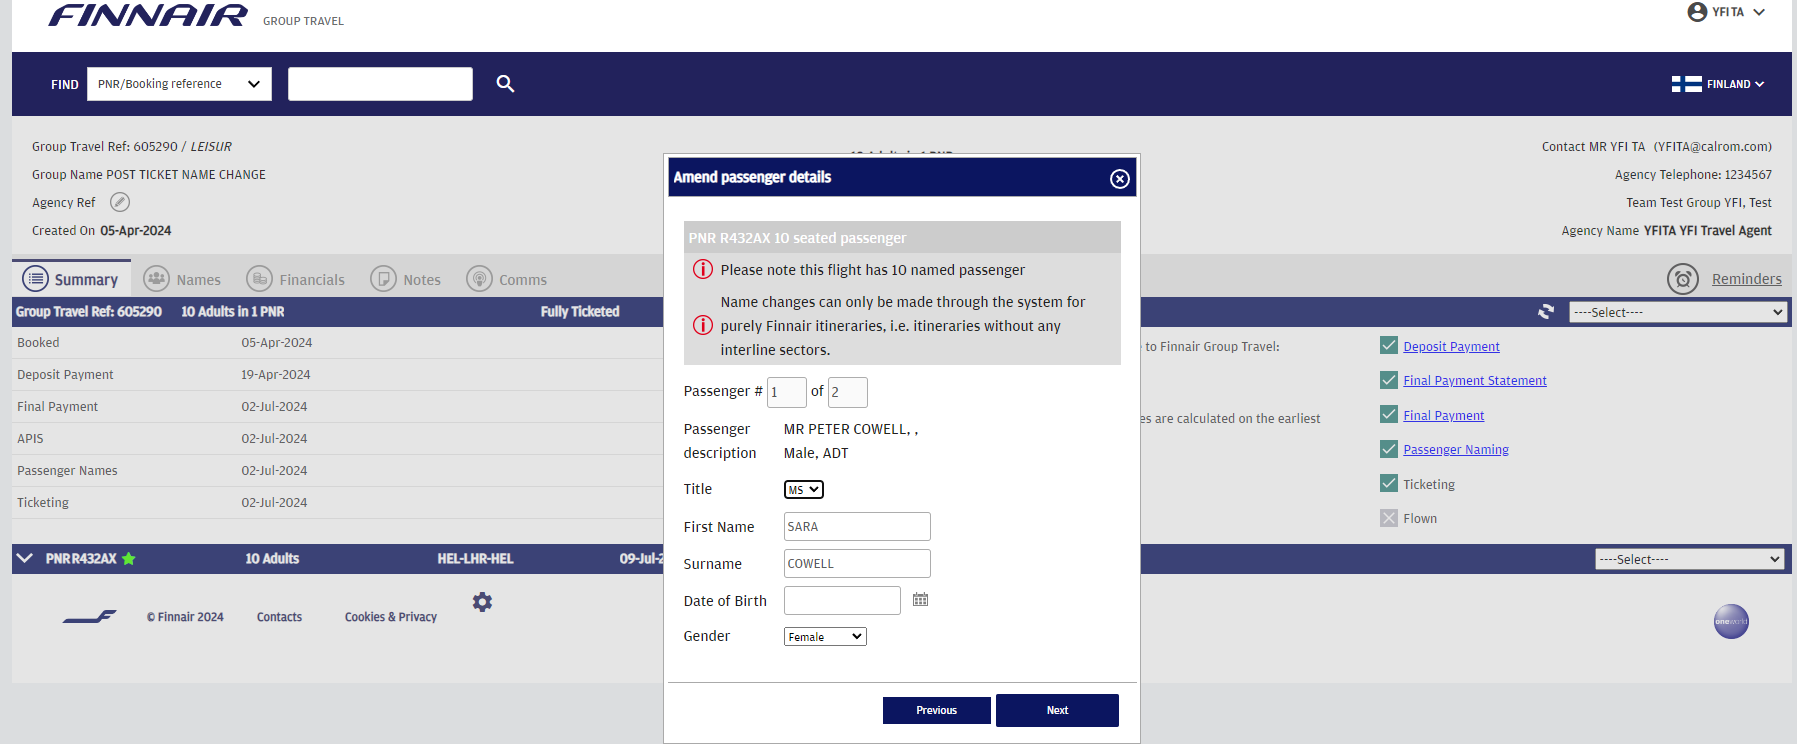This screenshot has width=1797, height=744.
Task: Expand the FINLAND country selector arrow
Action: pos(1759,84)
